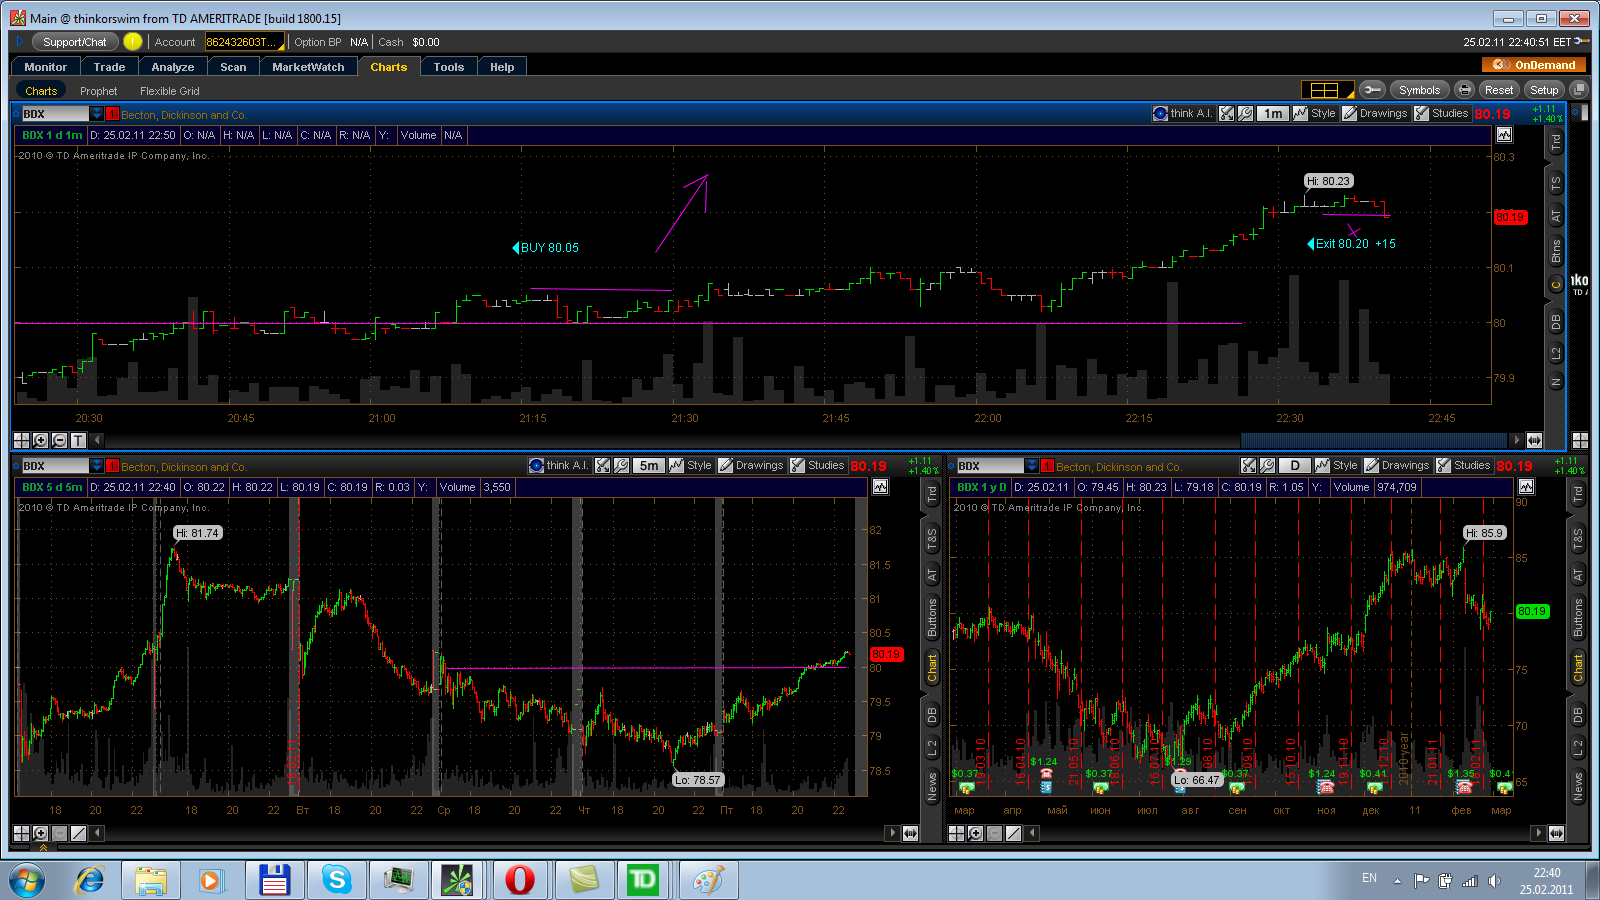Open the D timeframe selector in lower-right chart
1600x900 pixels.
(1295, 466)
